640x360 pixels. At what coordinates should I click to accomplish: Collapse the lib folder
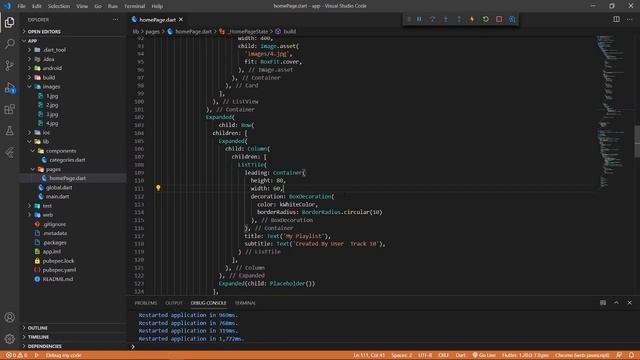pyautogui.click(x=46, y=142)
